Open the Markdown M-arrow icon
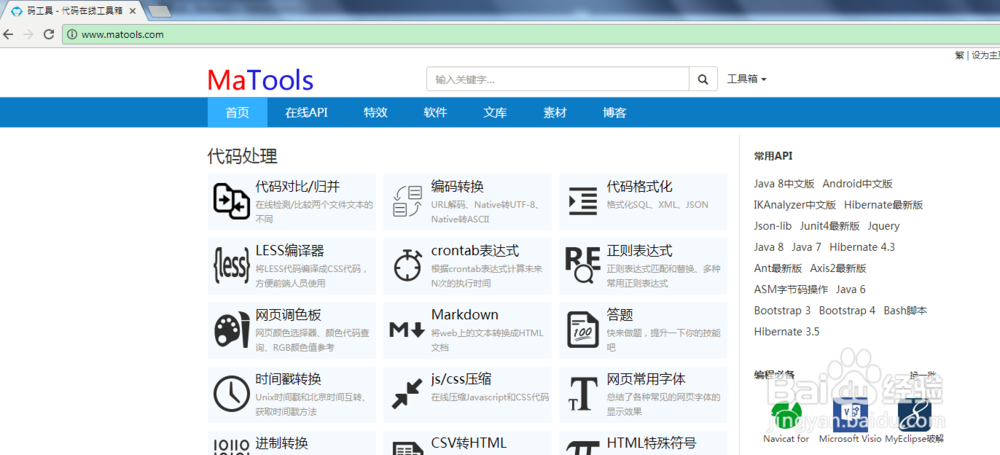The height and width of the screenshot is (455, 1000). click(407, 330)
